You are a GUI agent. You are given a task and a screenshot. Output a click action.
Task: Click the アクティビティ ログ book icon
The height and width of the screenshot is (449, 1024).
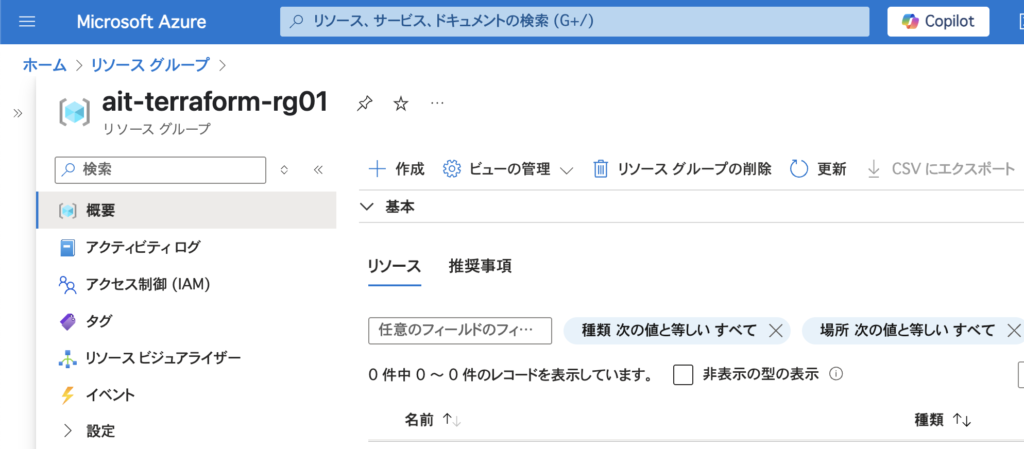[x=67, y=247]
